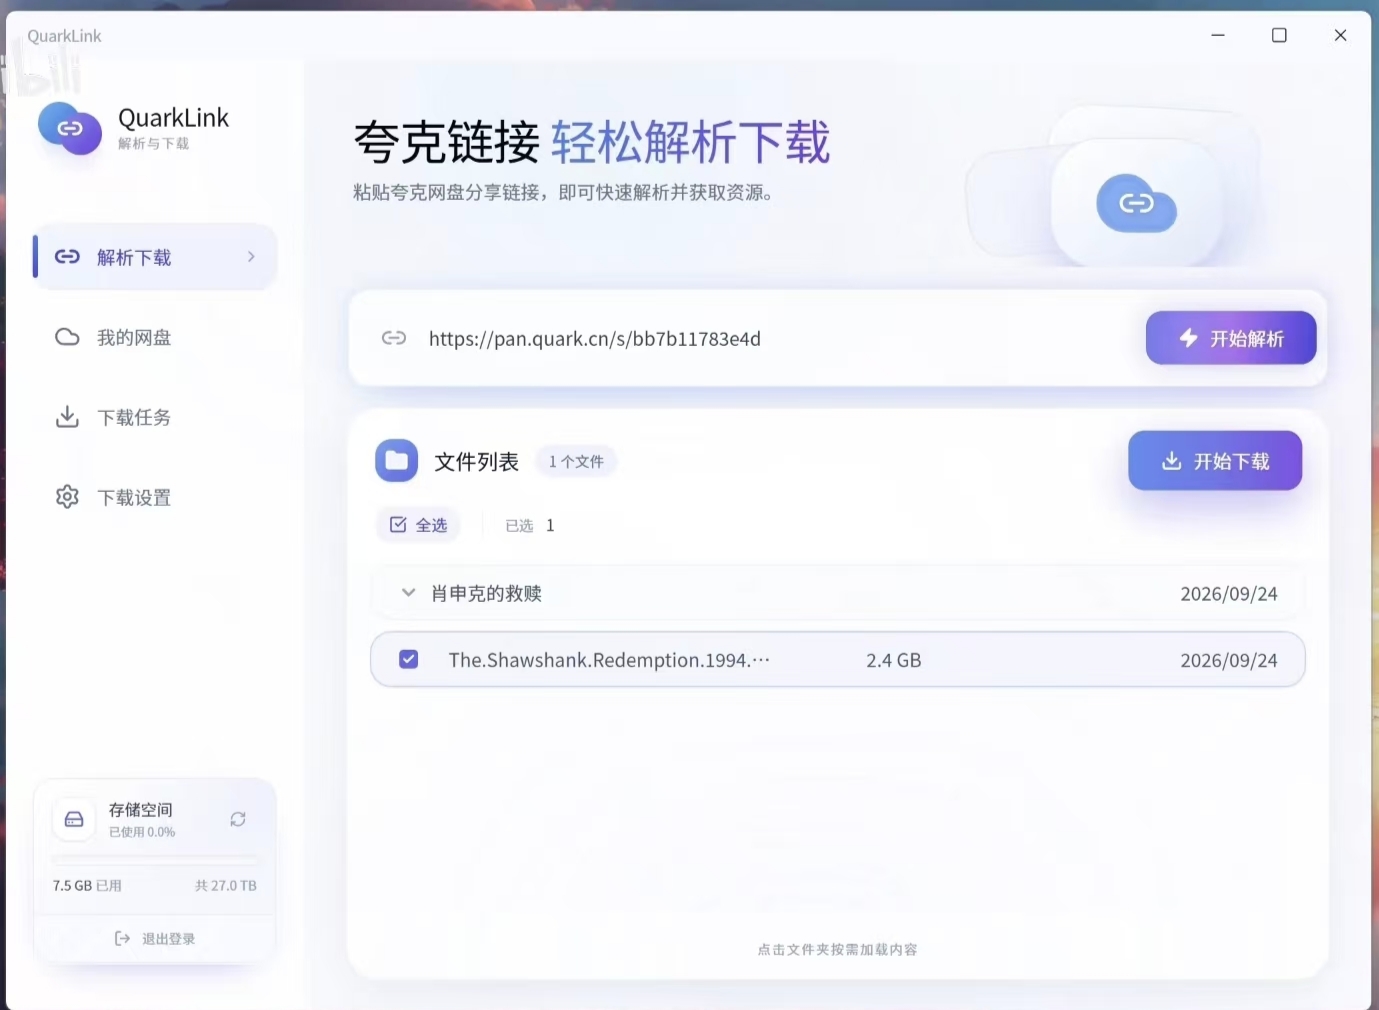Viewport: 1379px width, 1010px height.
Task: Click the 开始下载 button
Action: (1215, 461)
